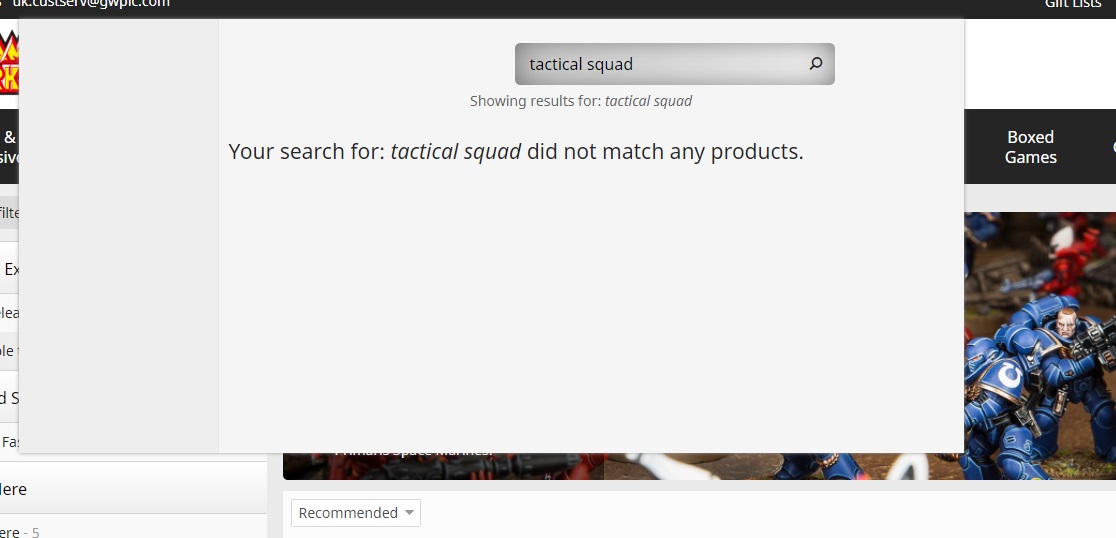Open the Gift Lists link
This screenshot has width=1116, height=538.
[1072, 5]
